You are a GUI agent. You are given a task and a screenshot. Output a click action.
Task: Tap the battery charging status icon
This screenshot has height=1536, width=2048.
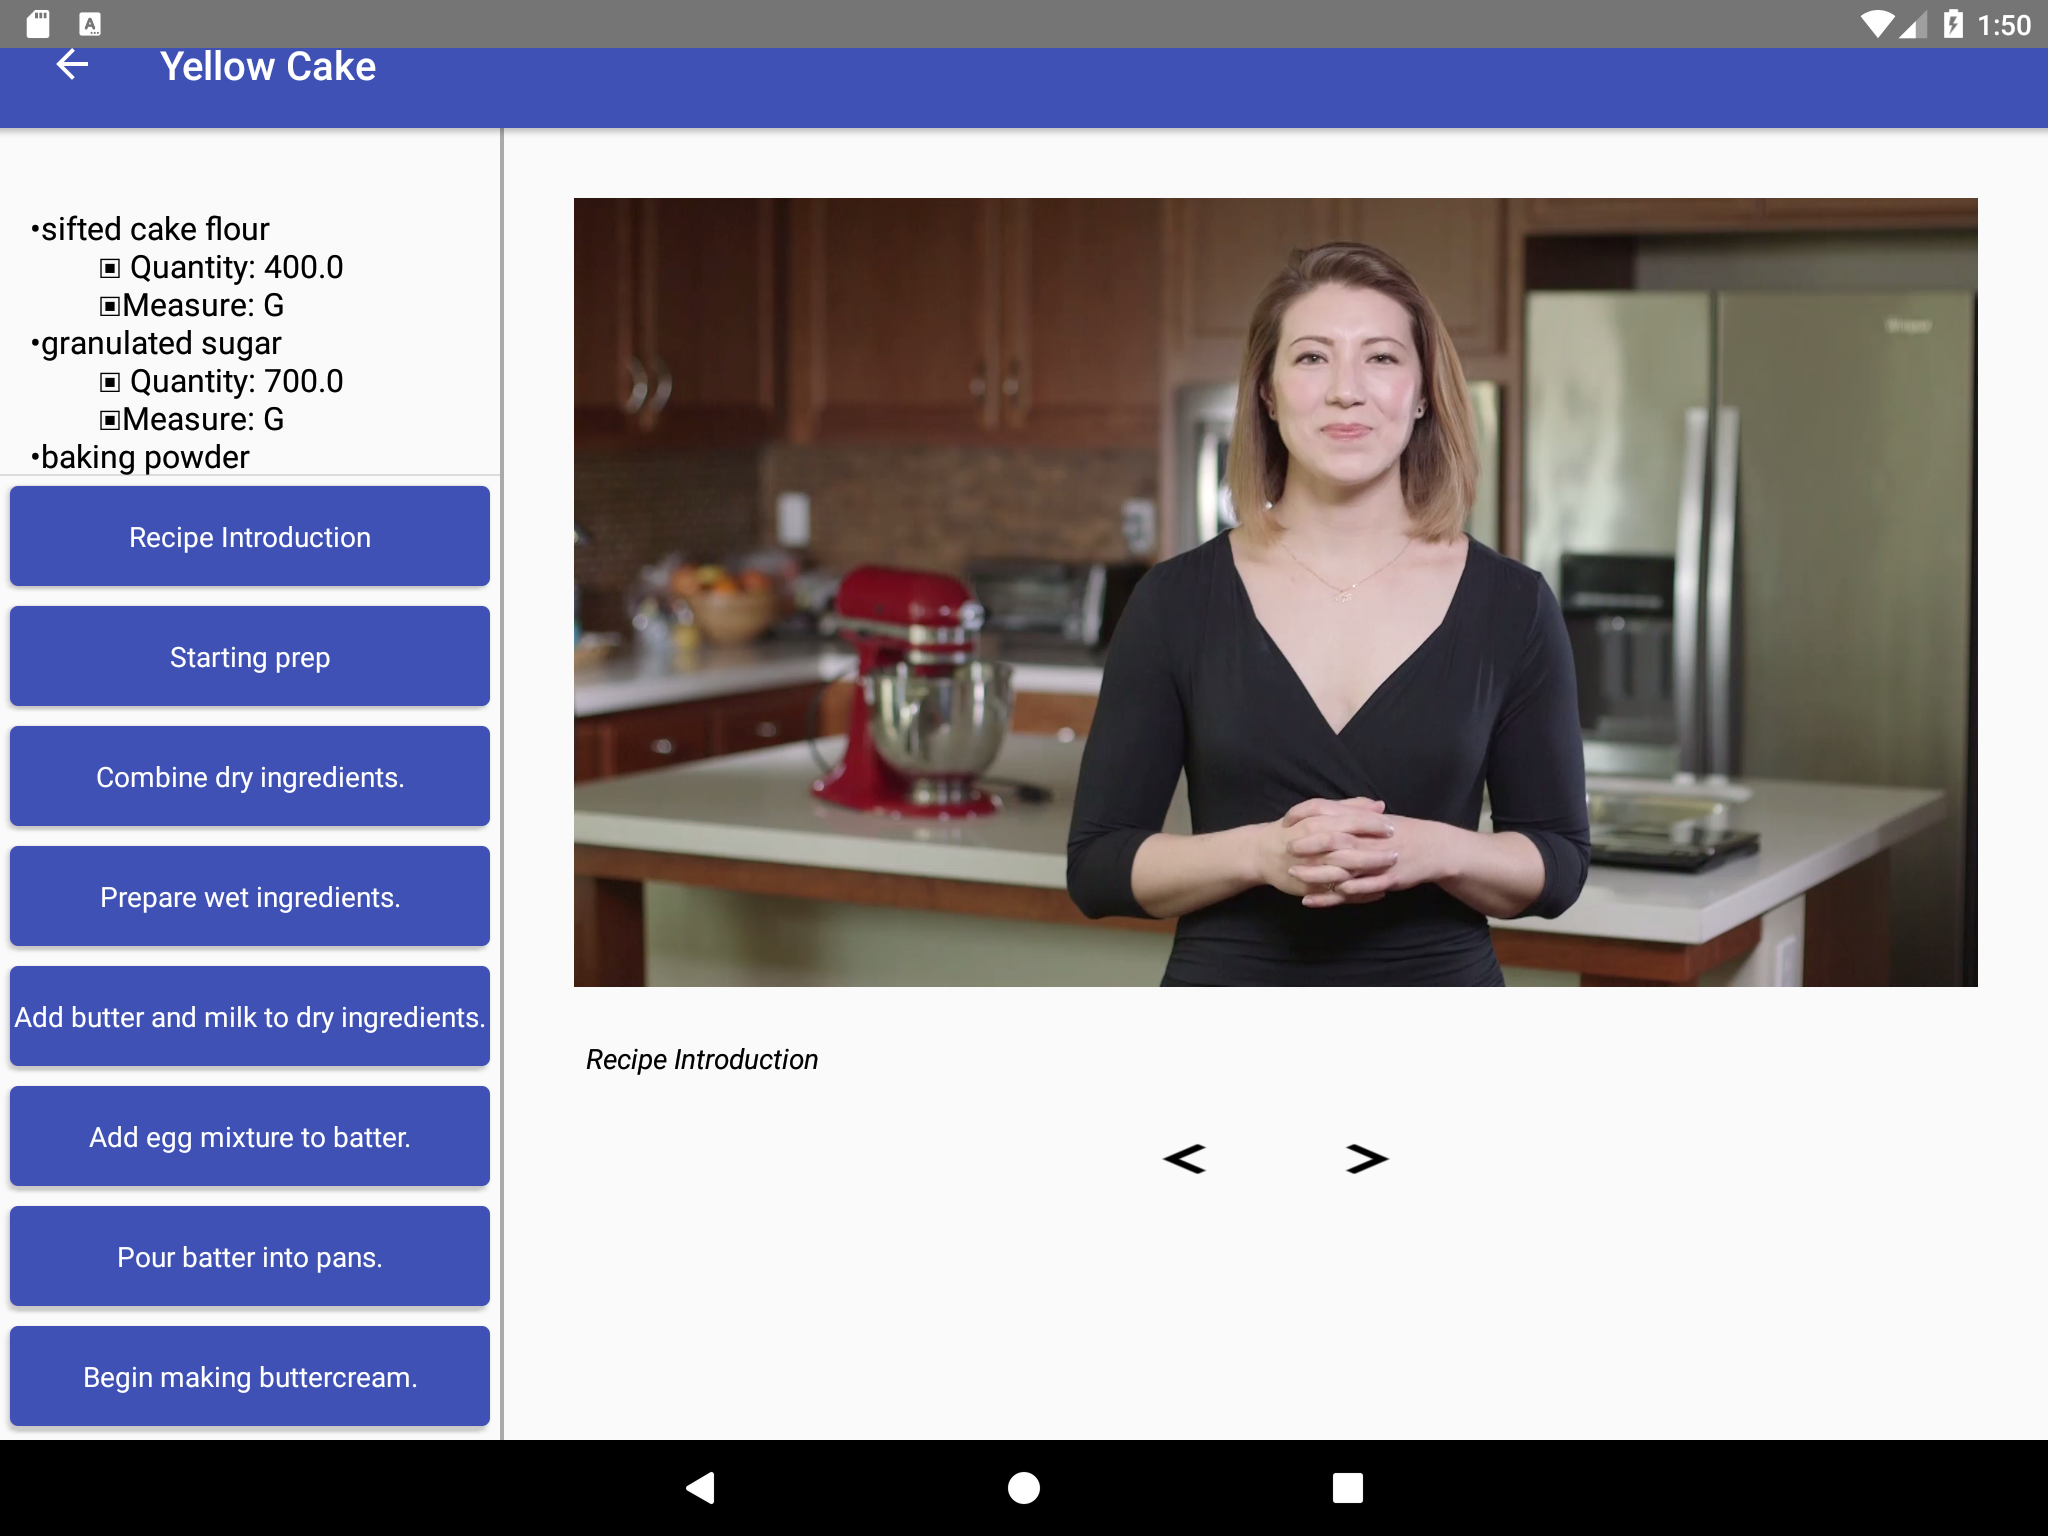[1953, 24]
